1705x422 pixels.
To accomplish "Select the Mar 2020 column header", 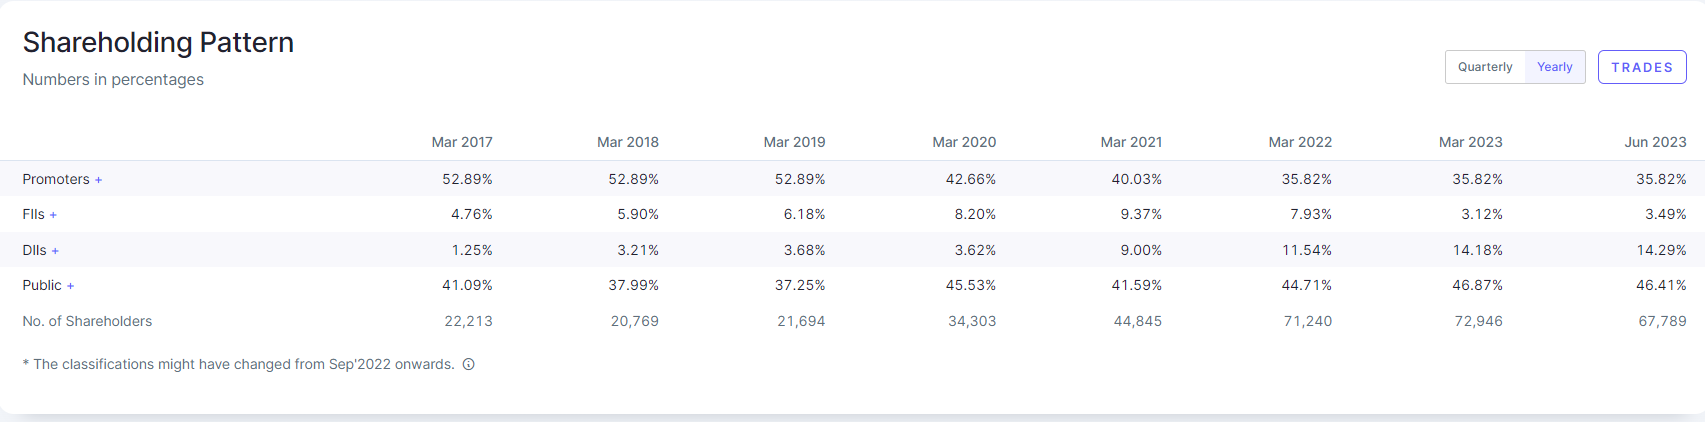I will pos(964,142).
